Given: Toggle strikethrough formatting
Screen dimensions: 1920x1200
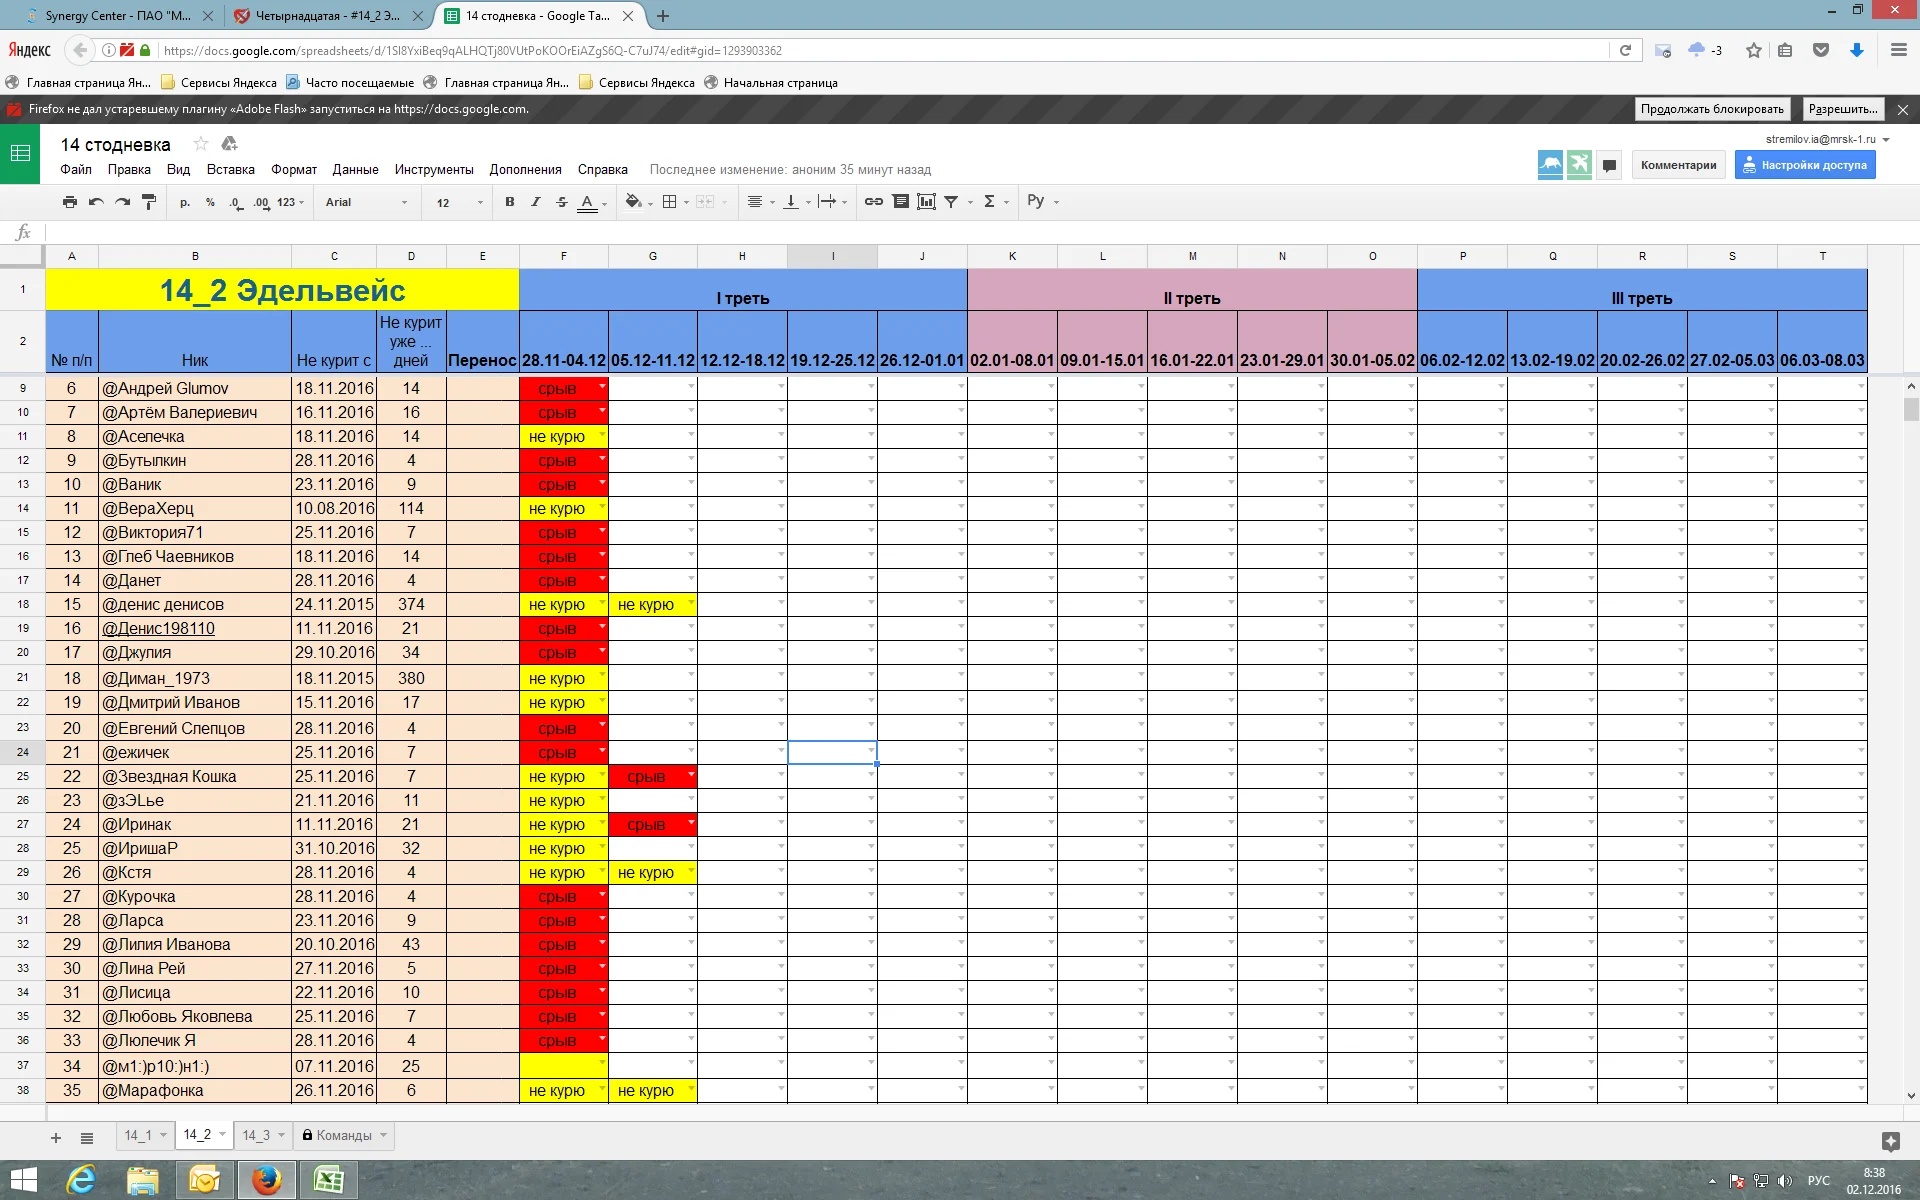Looking at the screenshot, I should tap(562, 202).
